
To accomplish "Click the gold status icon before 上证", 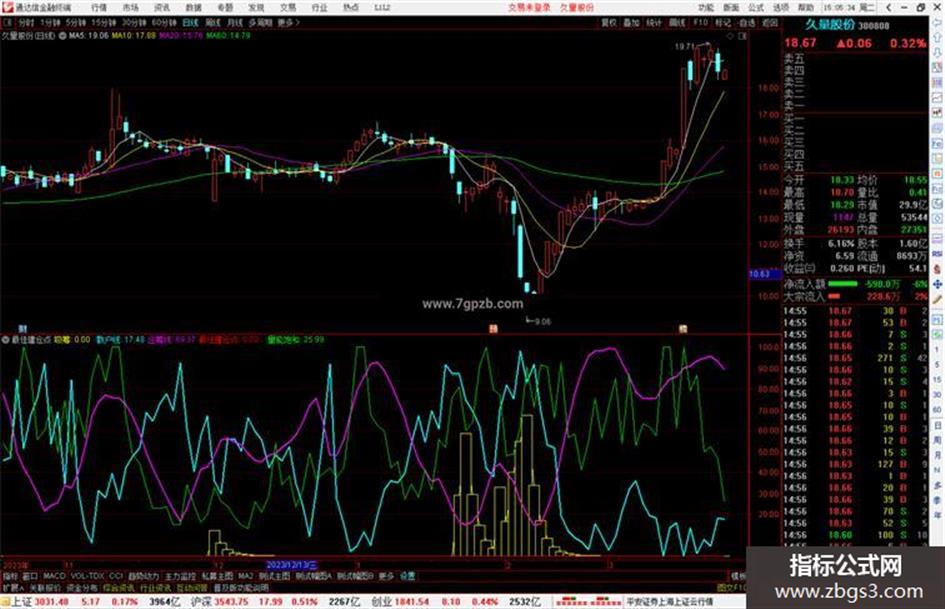I will [5, 602].
